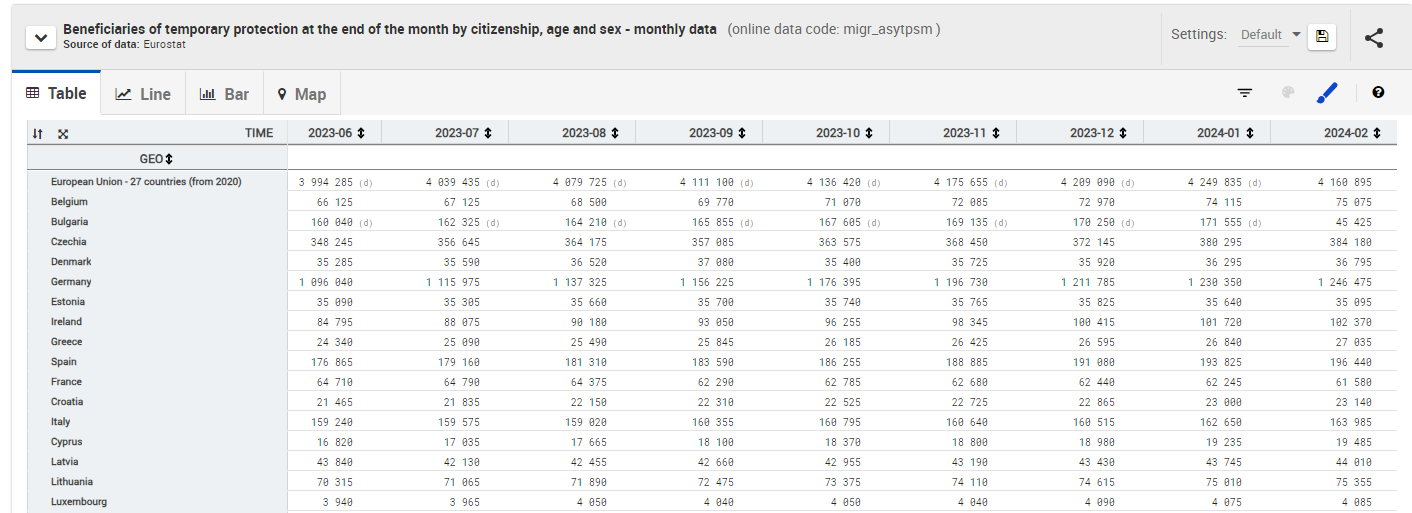Click the blue paintbrush format icon
1412x513 pixels.
click(1327, 93)
